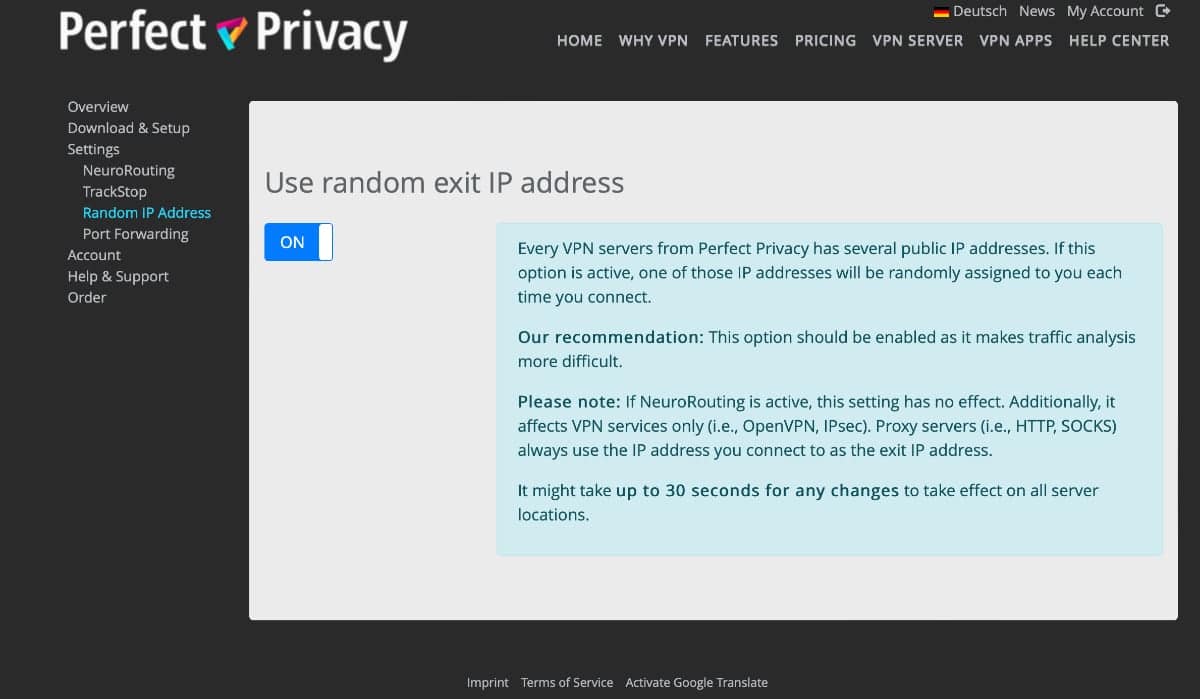
Task: Expand the Help & Support sidebar entry
Action: click(117, 276)
